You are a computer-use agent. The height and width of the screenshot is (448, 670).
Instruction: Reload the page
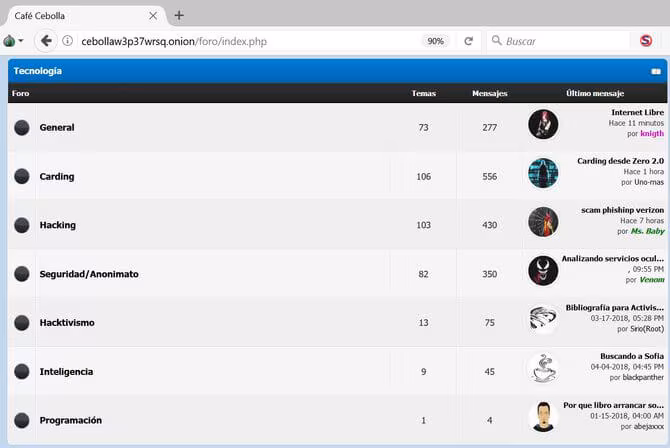[469, 41]
